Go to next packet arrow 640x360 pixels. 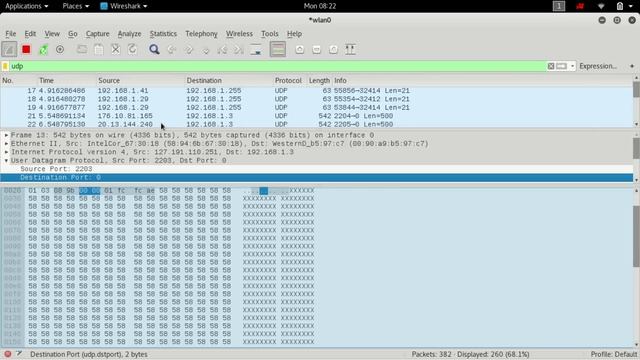pos(189,49)
